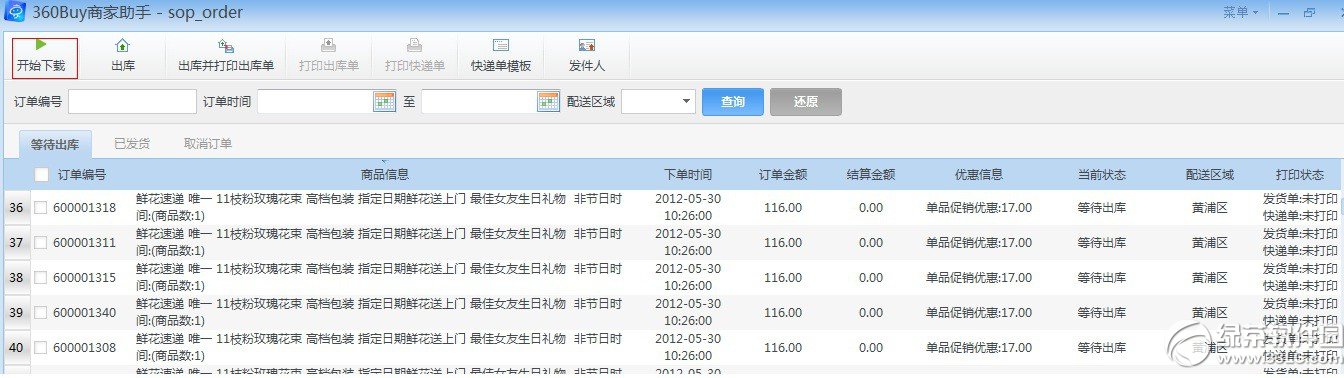The height and width of the screenshot is (378, 1344).
Task: Click the 商品信息 column header
Action: point(385,174)
